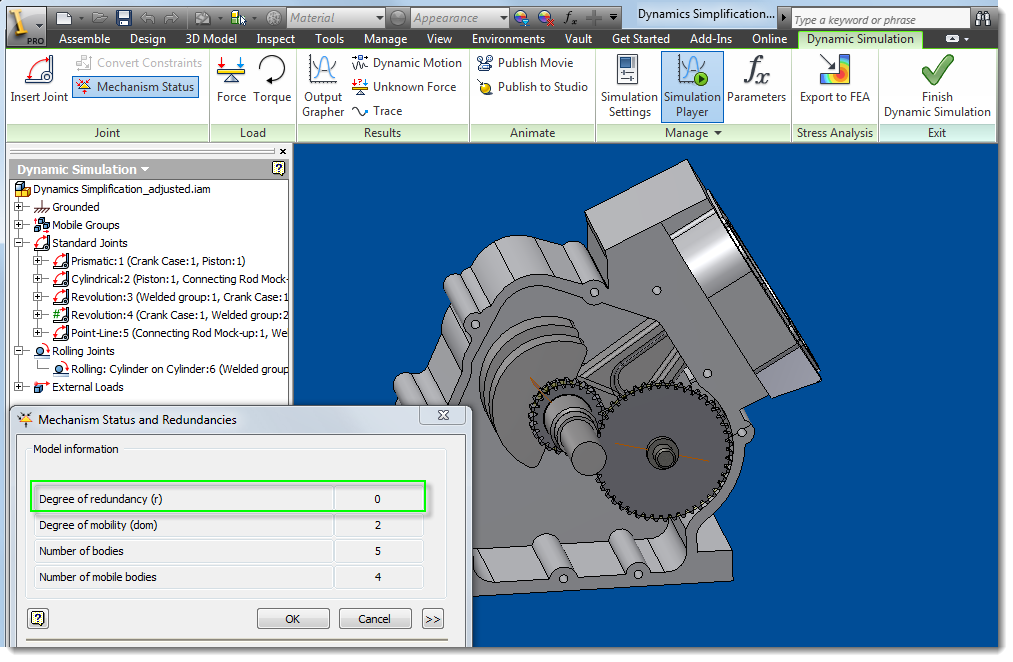Expand the Mobile Groups node
This screenshot has height=662, width=1013.
[19, 225]
